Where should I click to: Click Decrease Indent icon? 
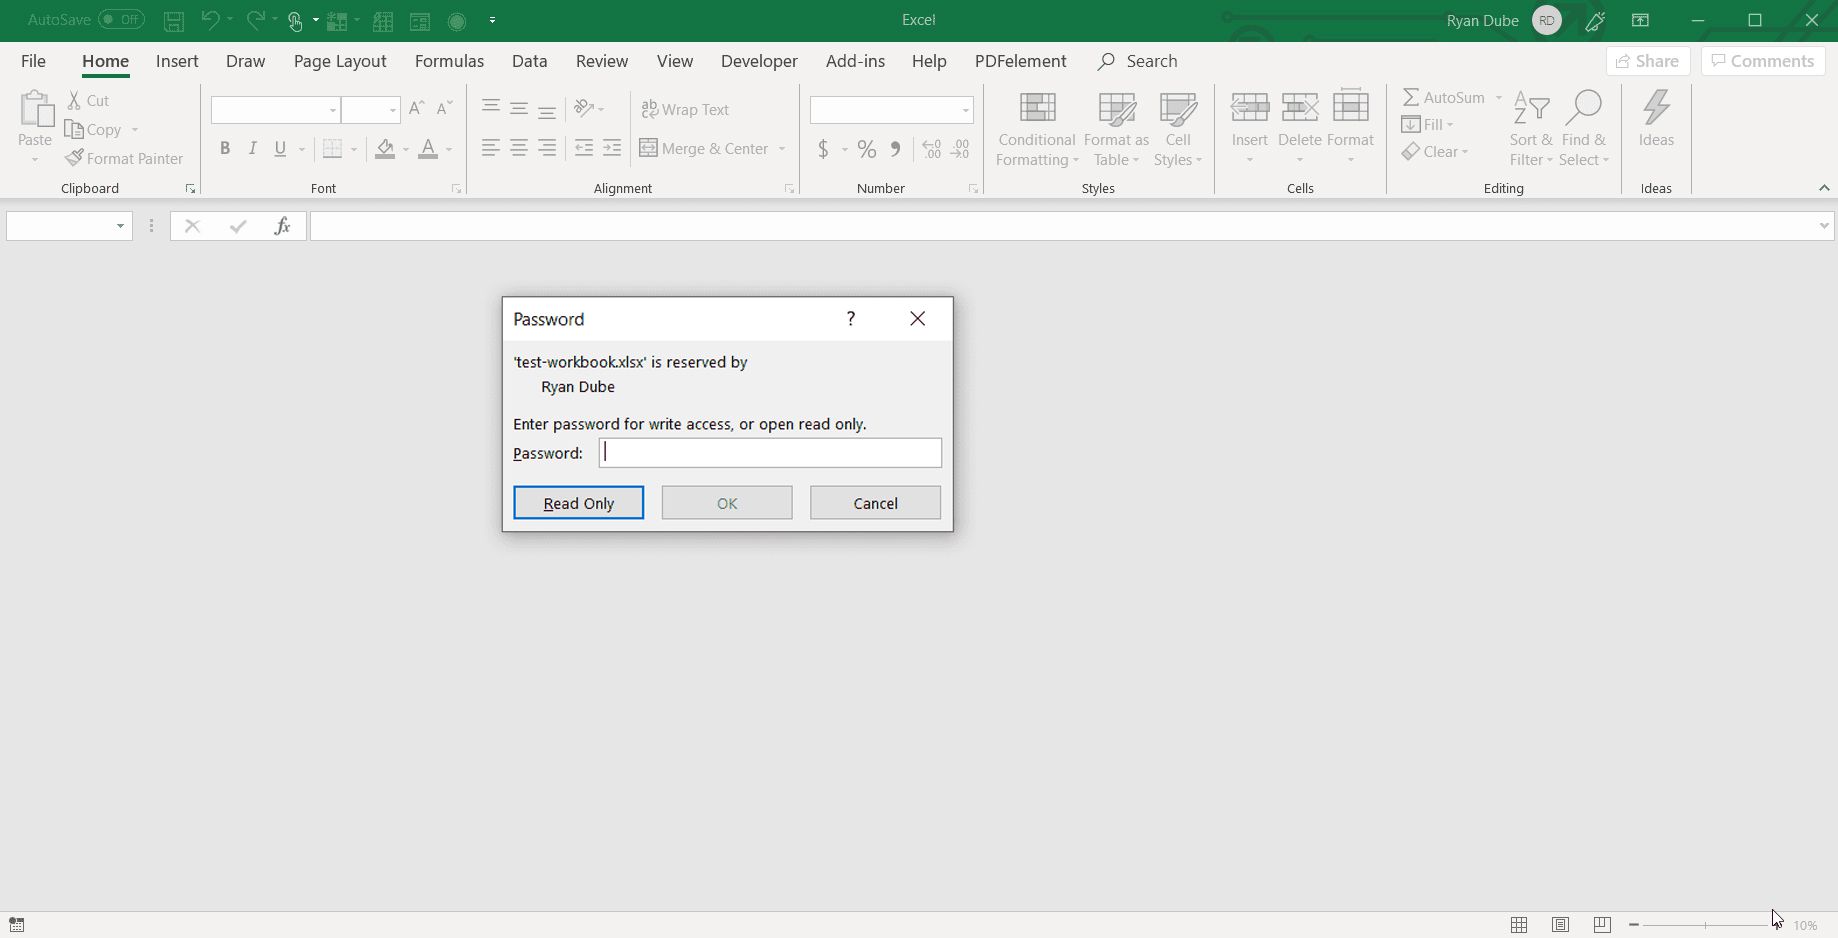584,148
